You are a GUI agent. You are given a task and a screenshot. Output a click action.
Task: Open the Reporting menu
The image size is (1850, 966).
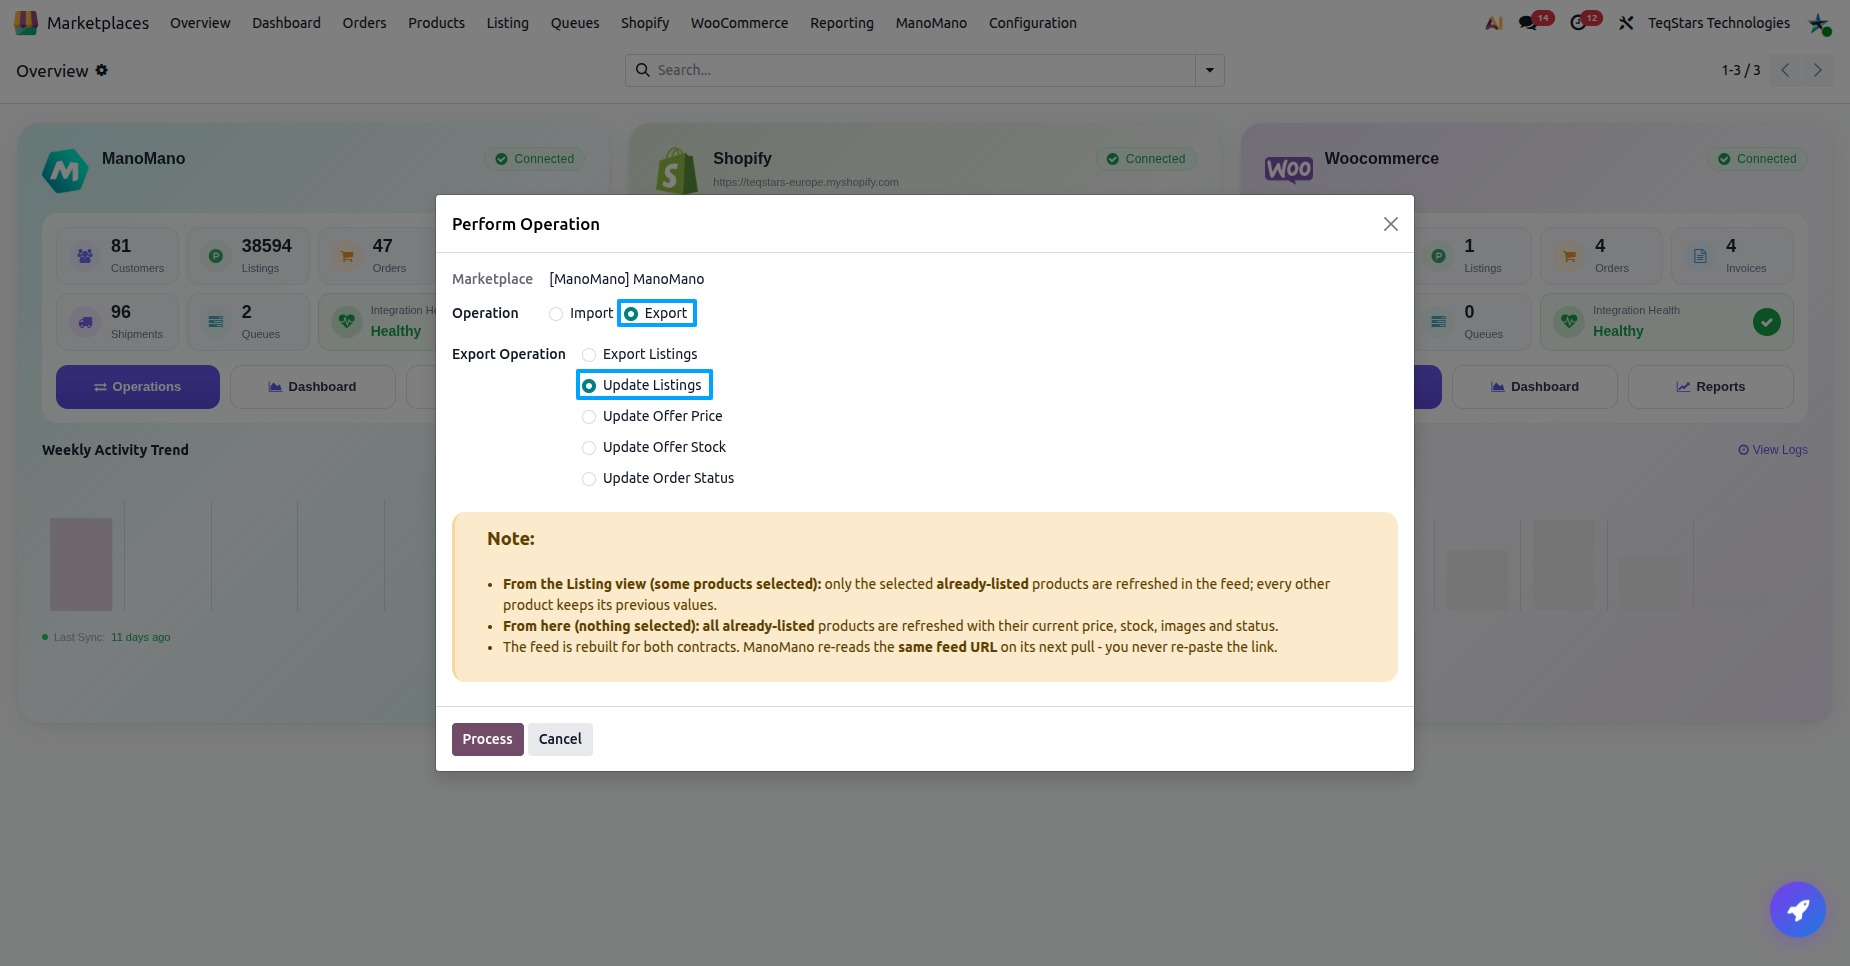point(842,23)
